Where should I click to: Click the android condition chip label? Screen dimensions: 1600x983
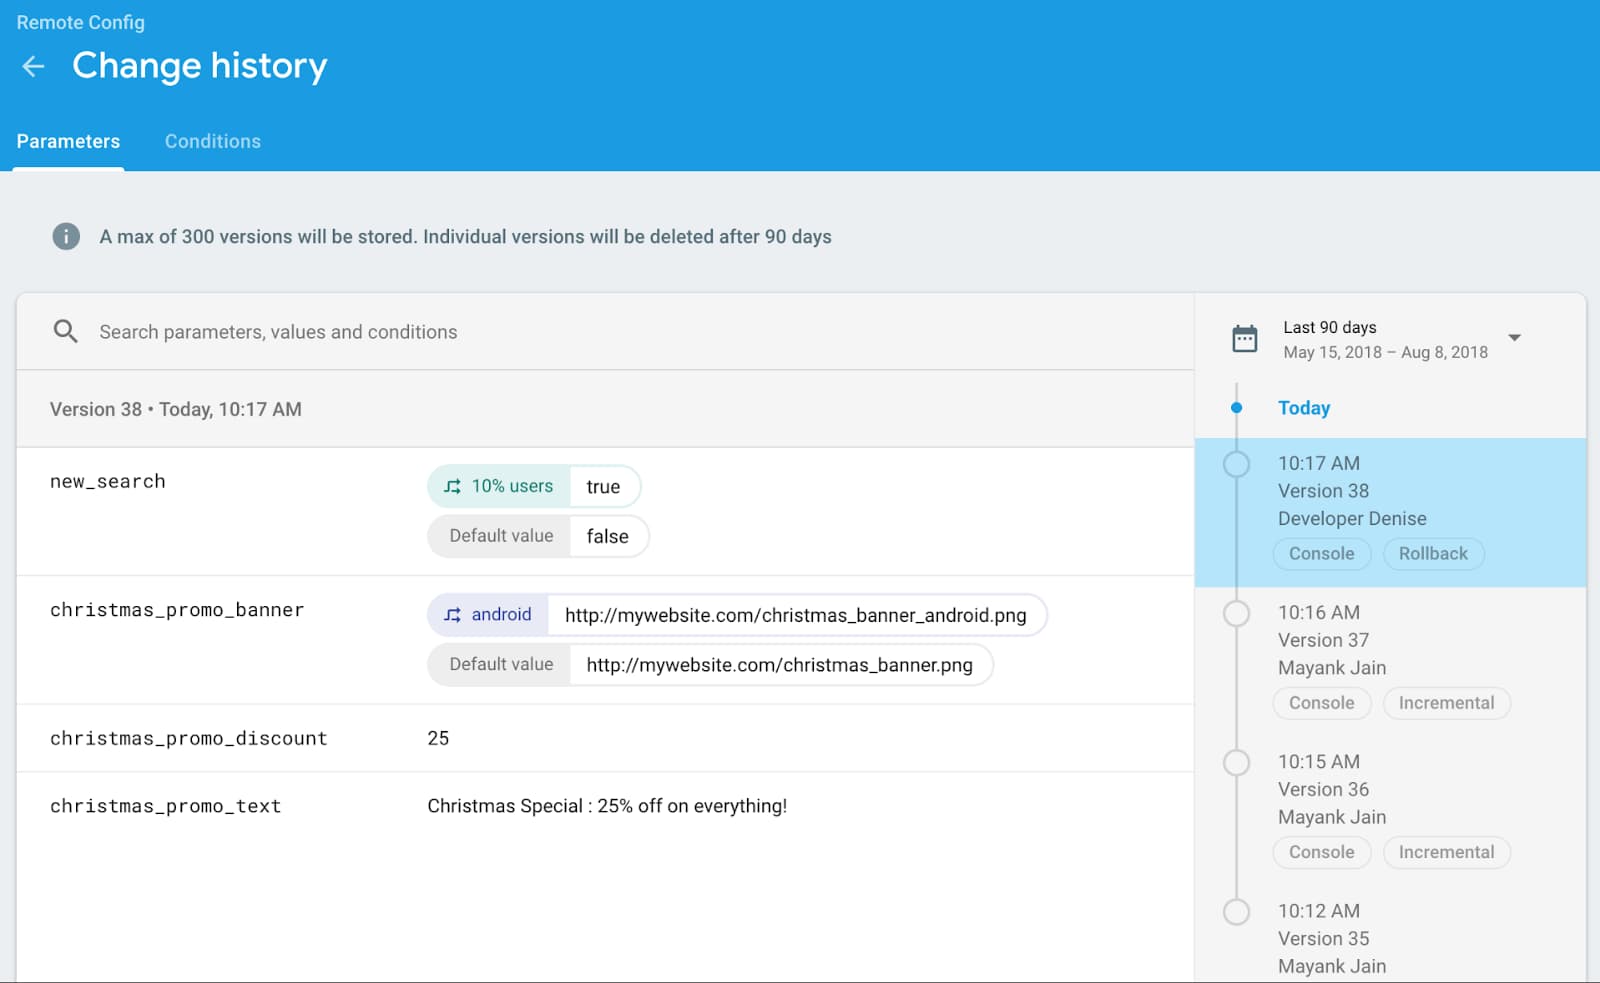coord(501,615)
